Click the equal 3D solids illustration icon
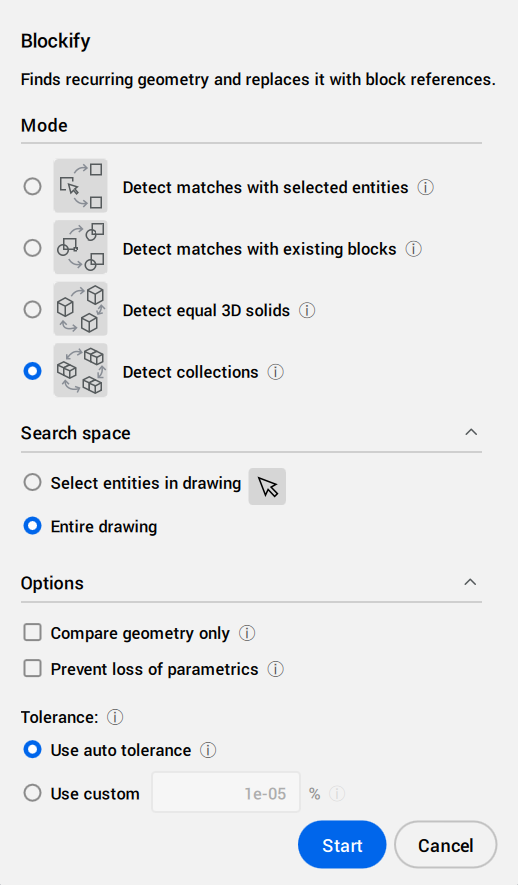 pyautogui.click(x=81, y=309)
